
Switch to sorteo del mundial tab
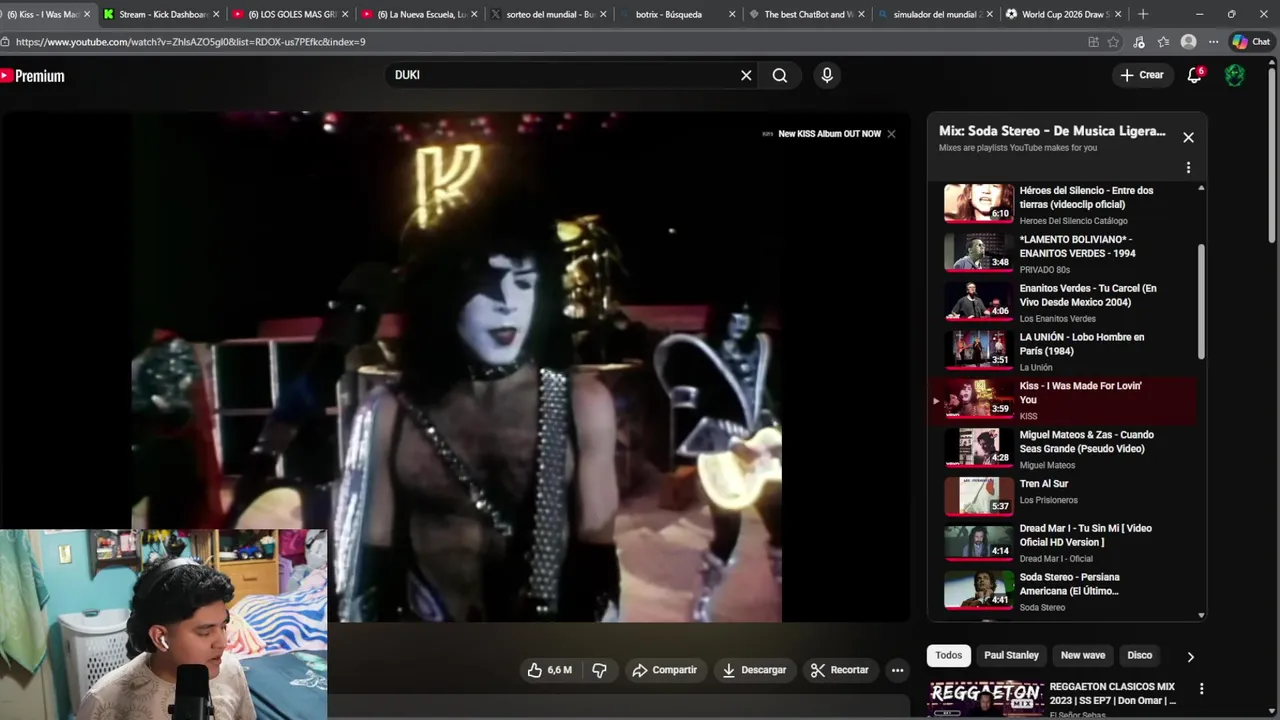[550, 14]
